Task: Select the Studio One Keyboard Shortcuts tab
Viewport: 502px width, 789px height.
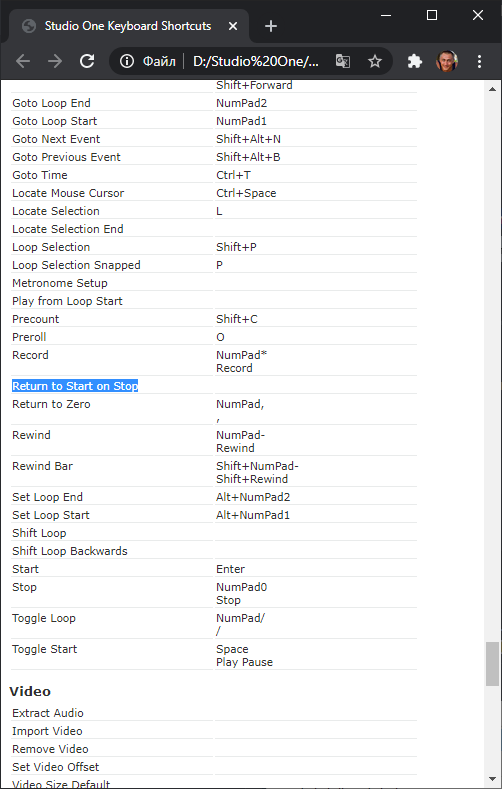Action: tap(128, 26)
